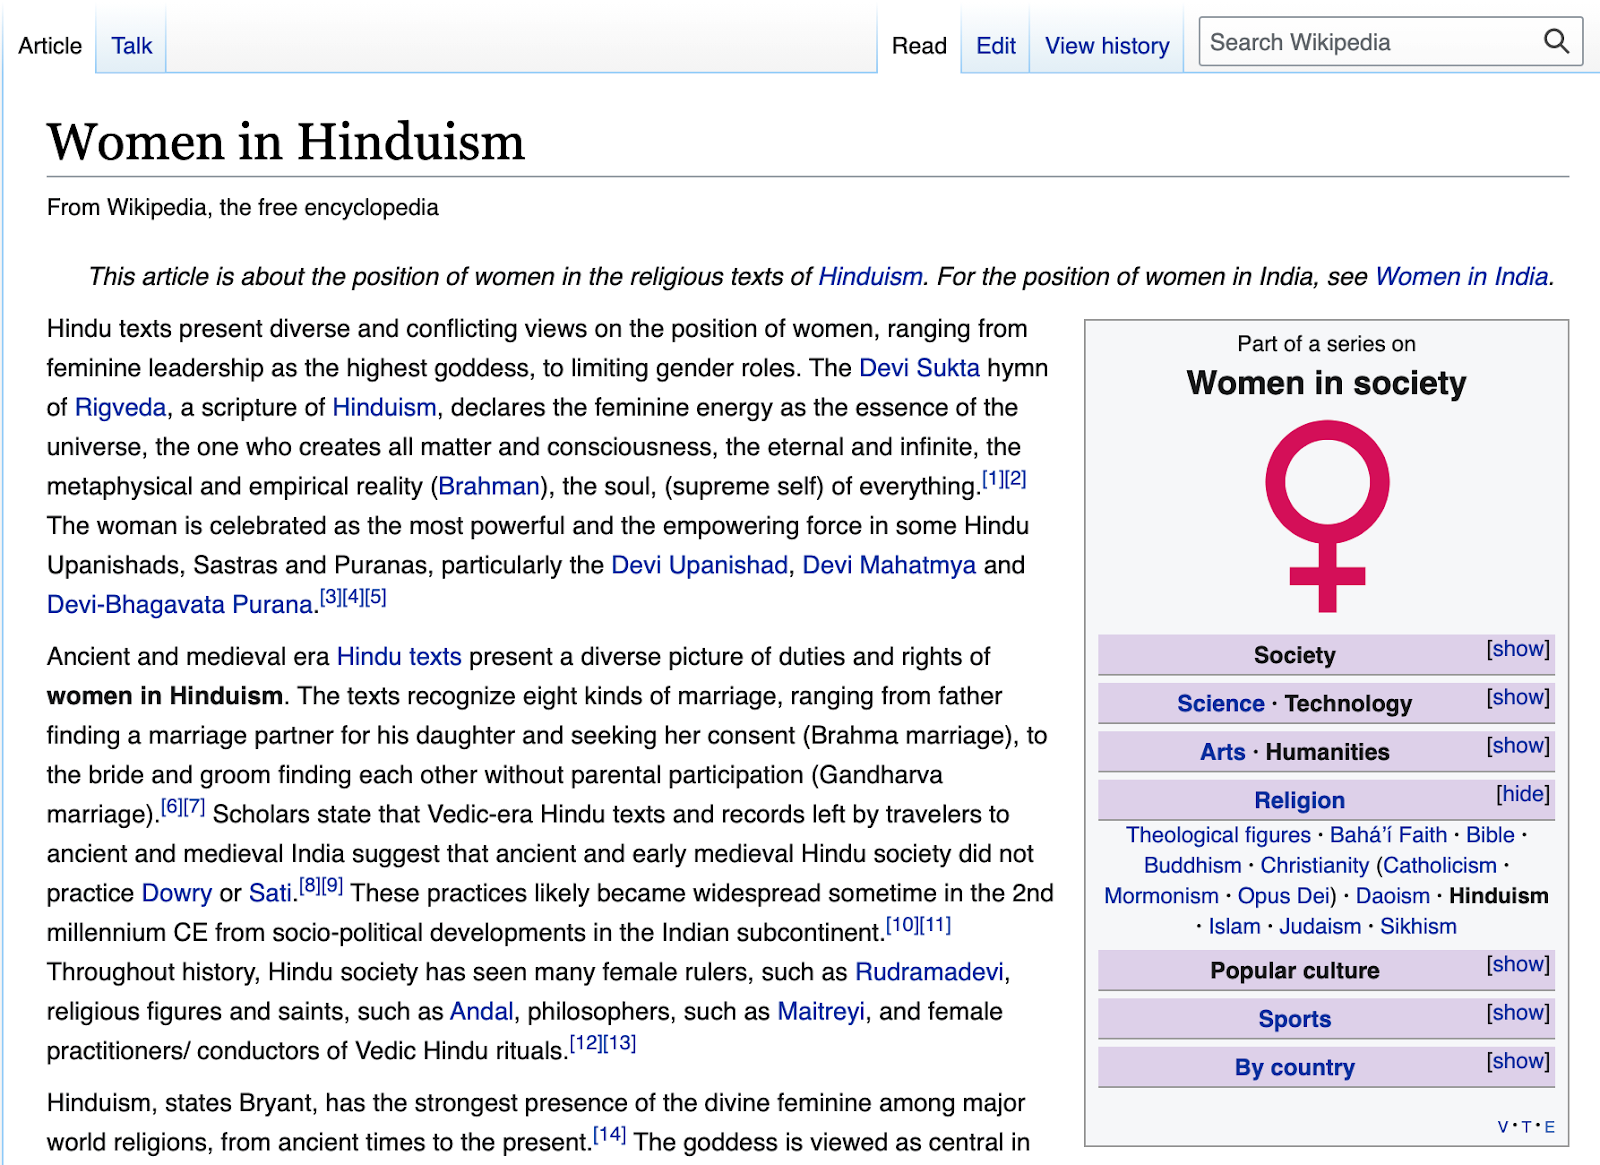1600x1165 pixels.
Task: Follow the Rigveda link
Action: coord(120,408)
